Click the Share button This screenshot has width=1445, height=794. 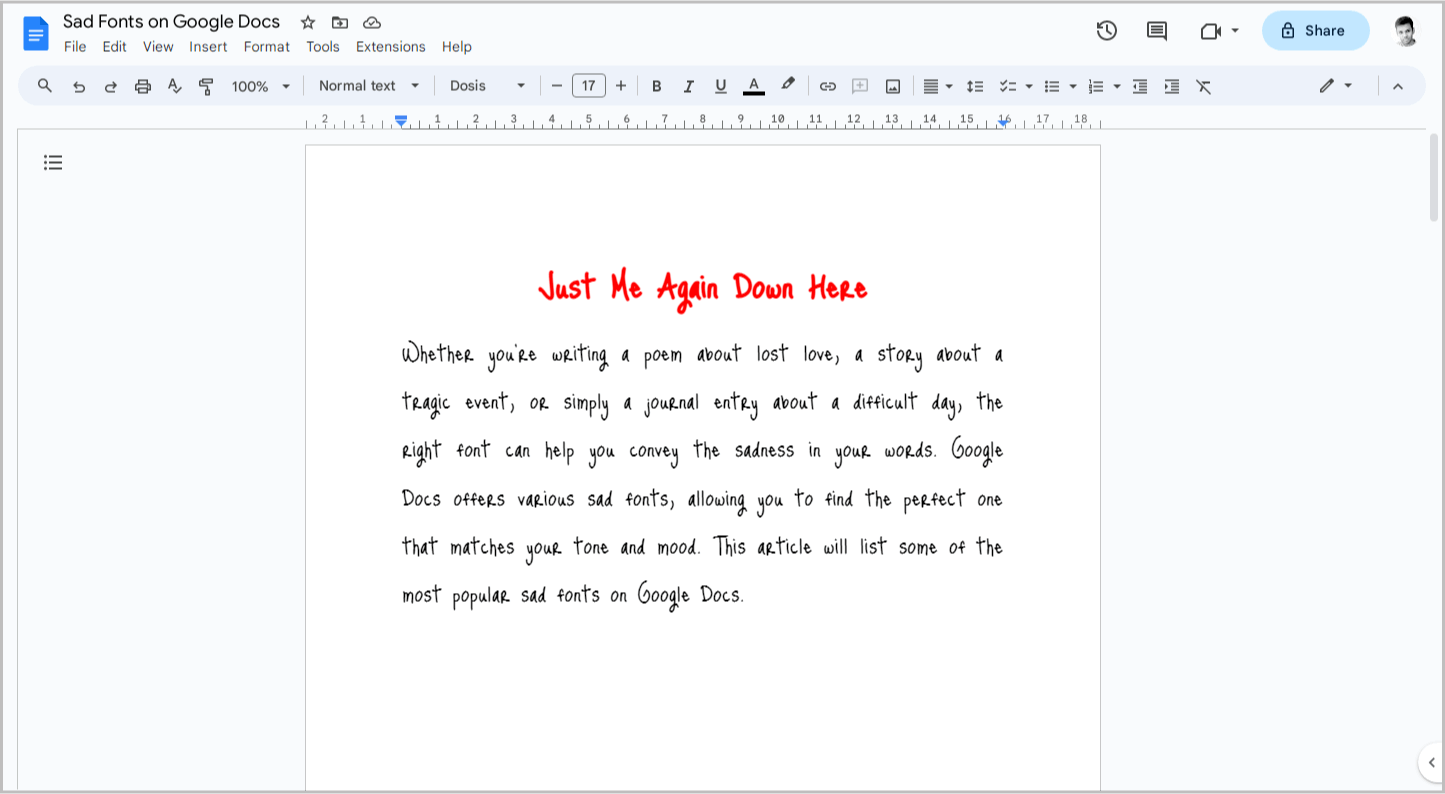point(1315,31)
